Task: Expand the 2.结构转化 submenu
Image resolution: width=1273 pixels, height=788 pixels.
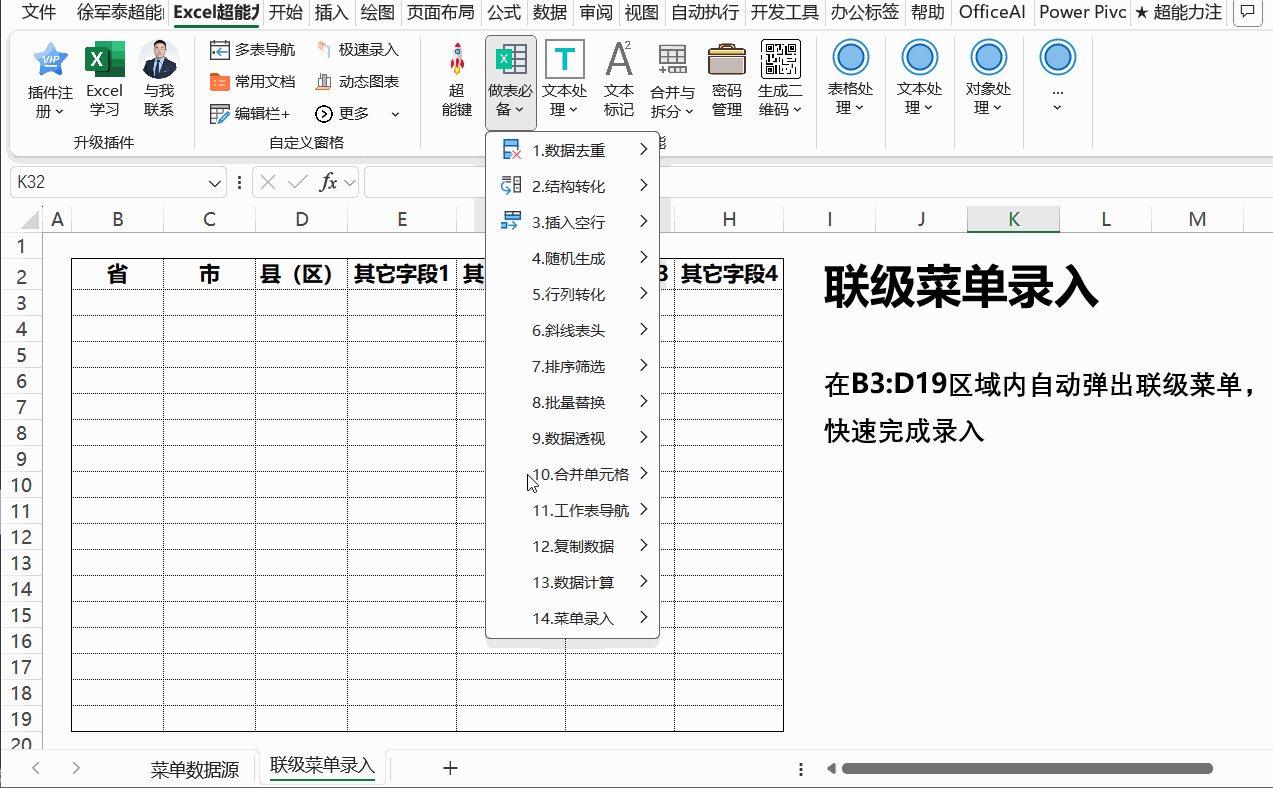Action: 572,186
